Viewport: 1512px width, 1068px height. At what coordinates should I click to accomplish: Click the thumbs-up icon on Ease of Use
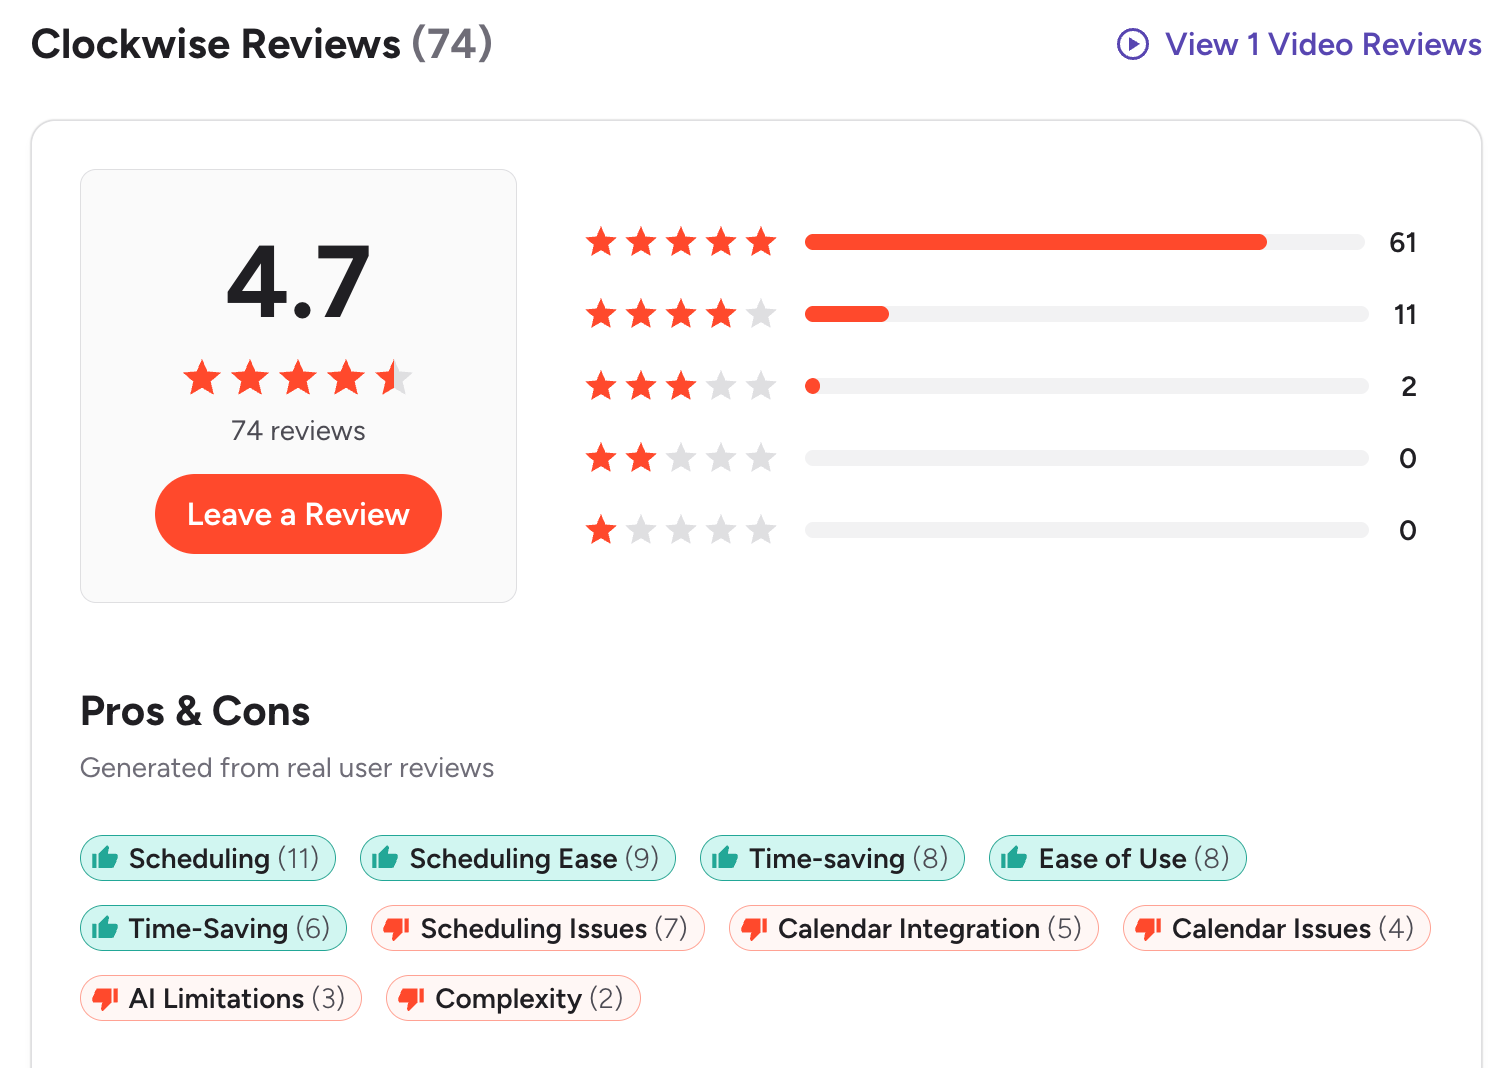(x=1016, y=858)
